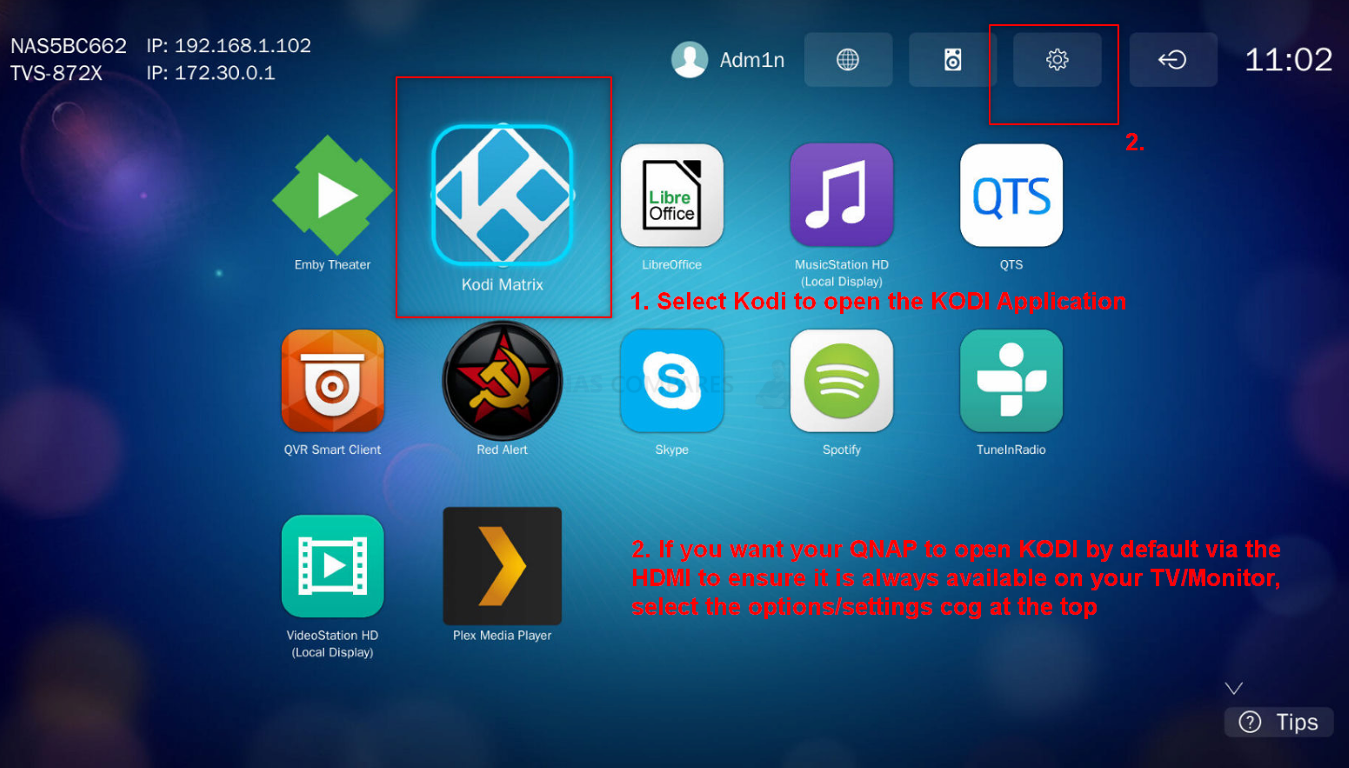This screenshot has width=1349, height=768.
Task: Launch the Spotify app
Action: [841, 381]
